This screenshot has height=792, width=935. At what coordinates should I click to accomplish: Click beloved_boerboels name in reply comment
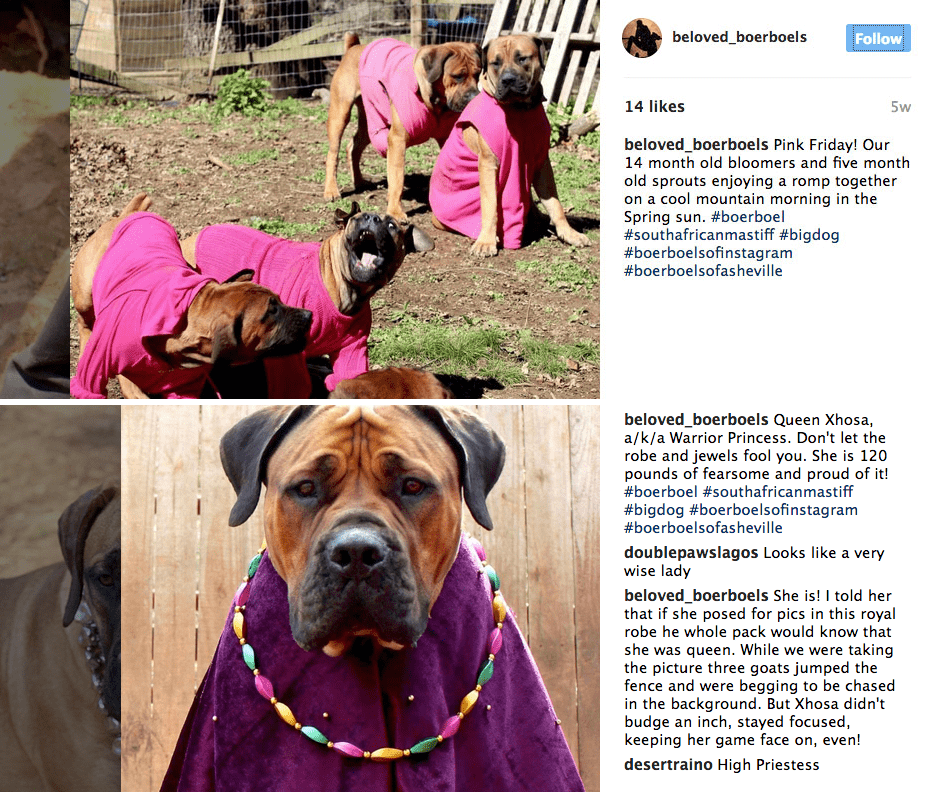pos(696,596)
